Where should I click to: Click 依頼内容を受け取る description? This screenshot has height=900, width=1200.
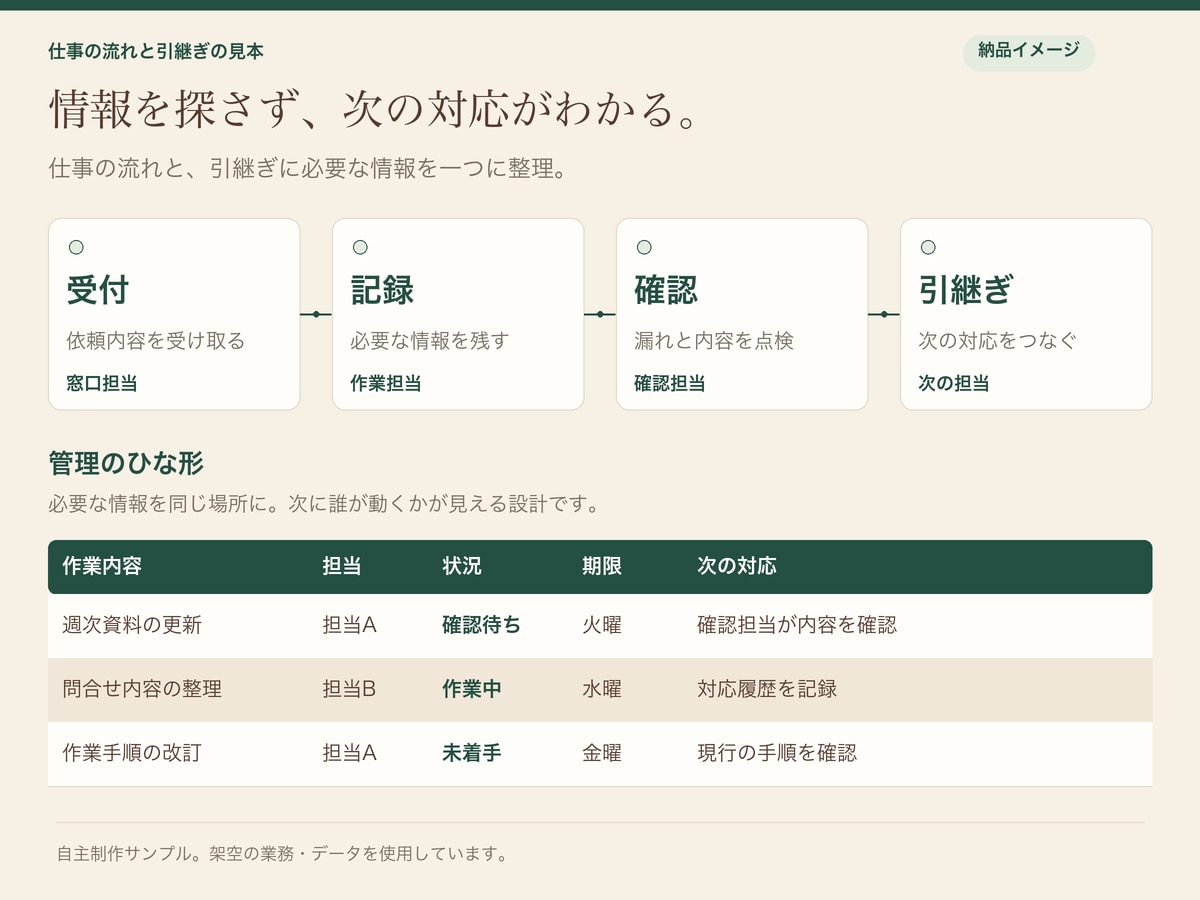coord(155,341)
